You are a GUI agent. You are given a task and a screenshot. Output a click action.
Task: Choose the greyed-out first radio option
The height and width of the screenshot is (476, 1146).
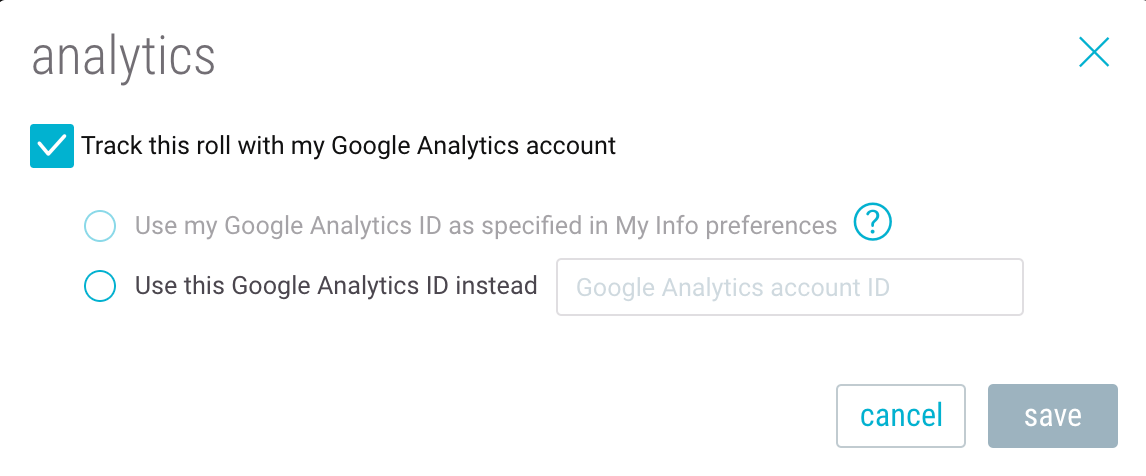[100, 226]
